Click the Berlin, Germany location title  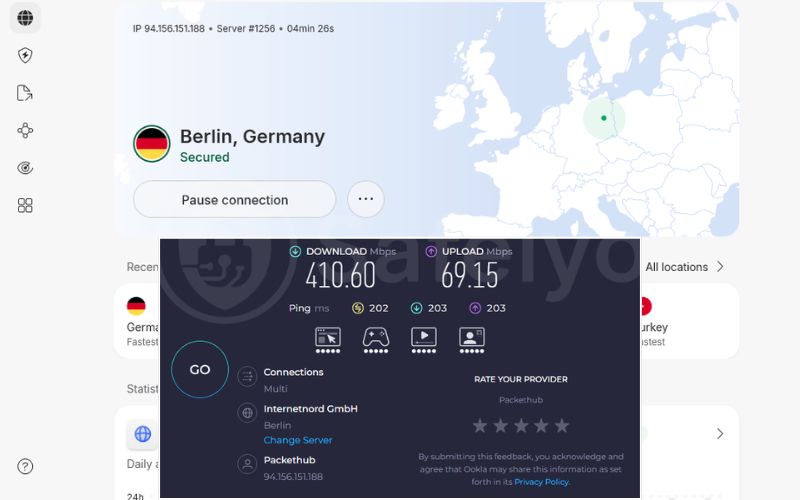point(252,136)
